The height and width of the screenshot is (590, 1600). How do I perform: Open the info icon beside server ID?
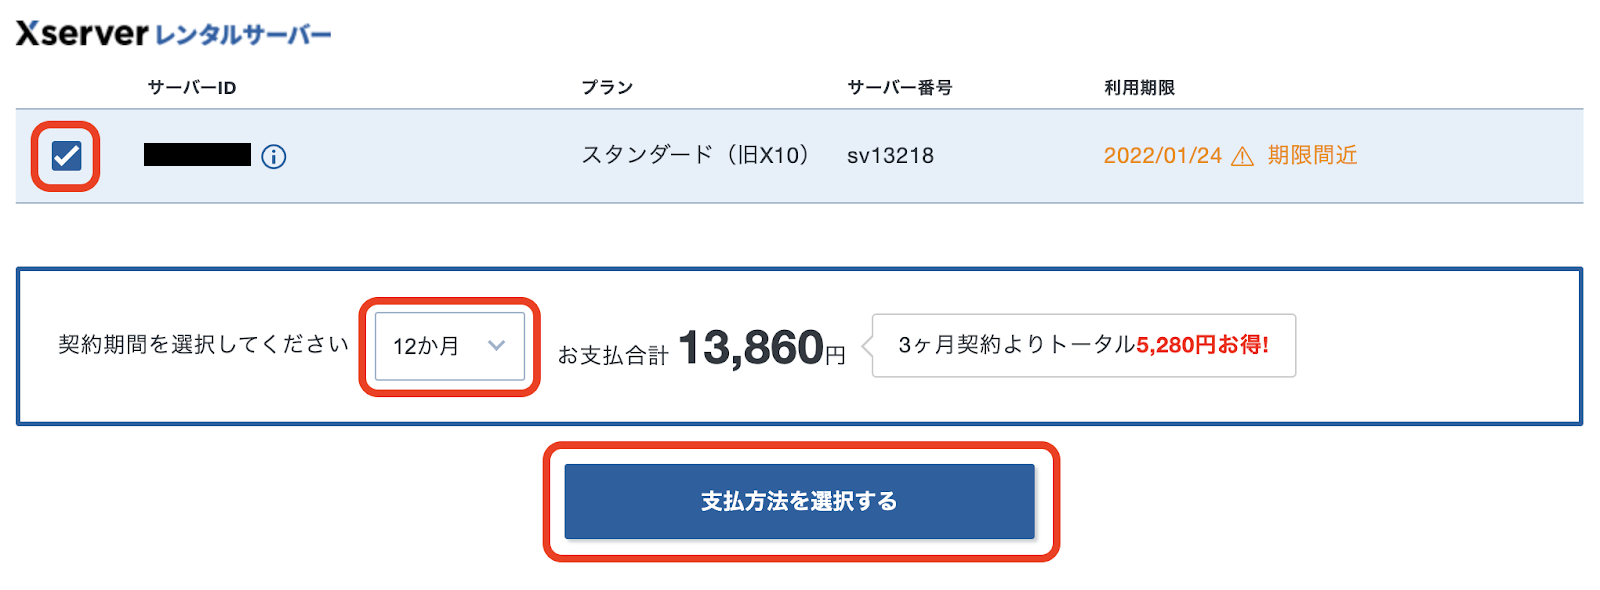click(273, 157)
